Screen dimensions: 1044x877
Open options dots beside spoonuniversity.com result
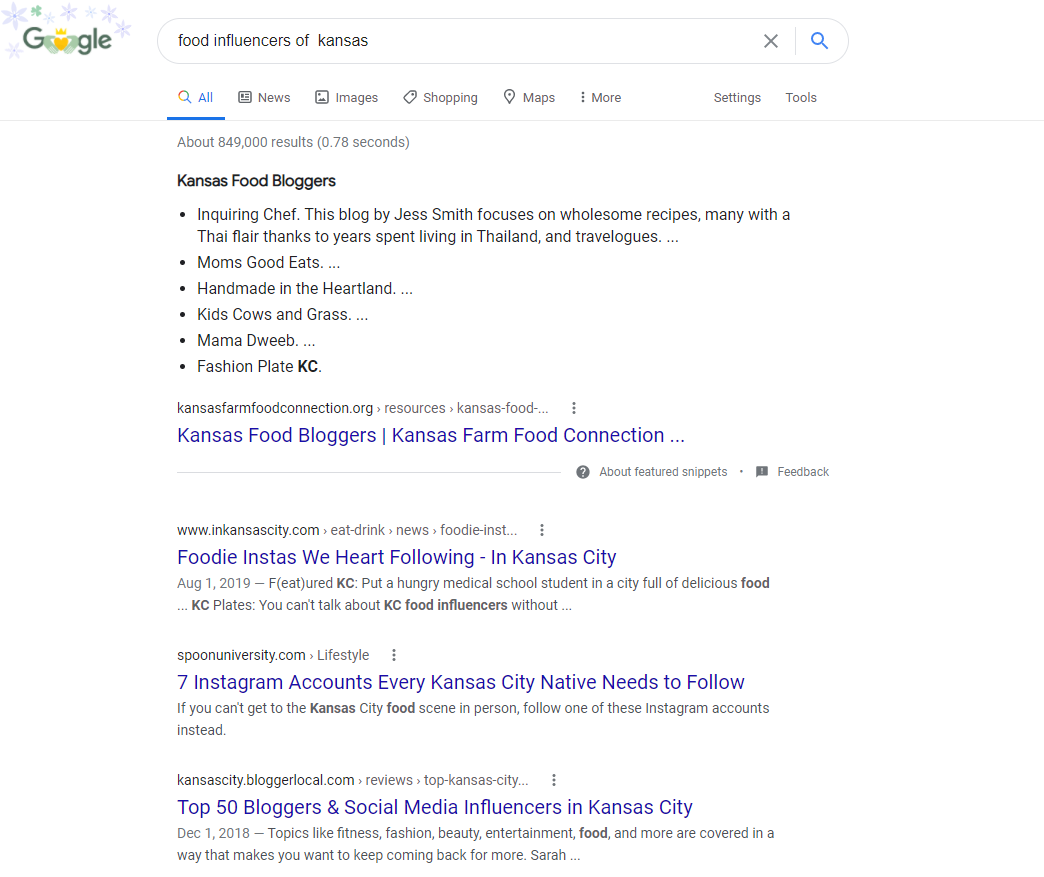coord(394,655)
